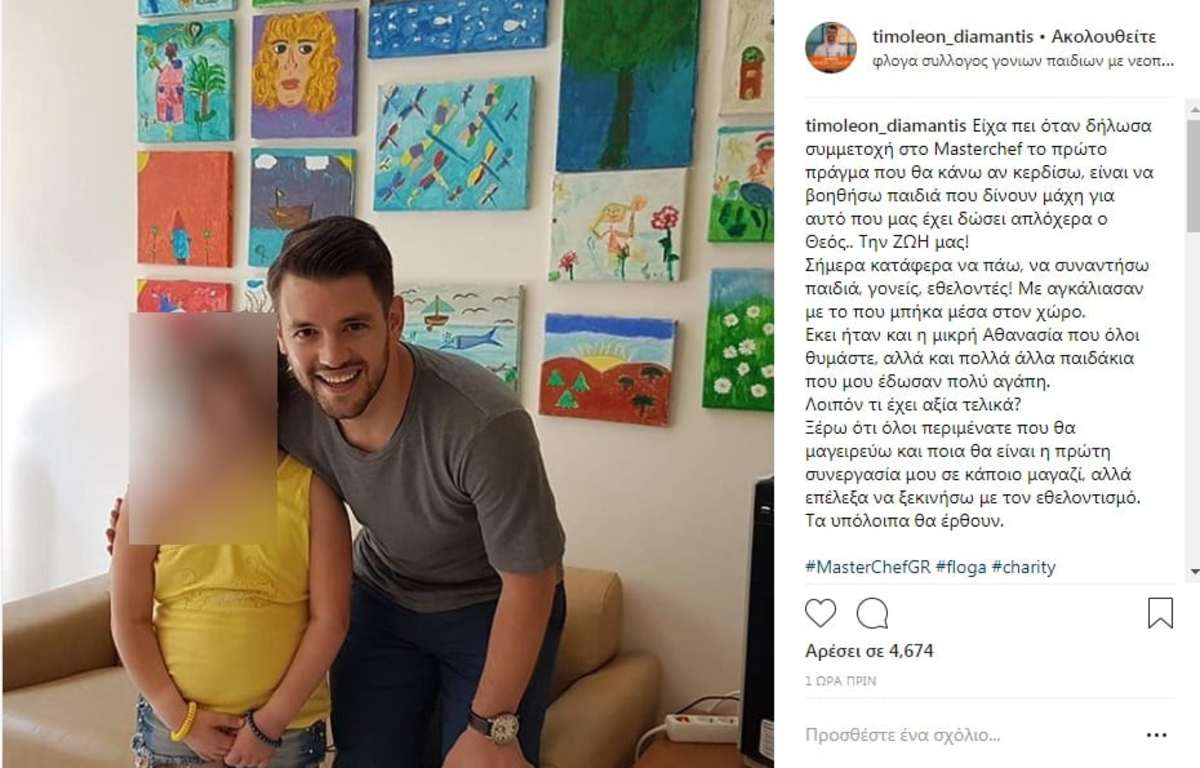Screen dimensions: 1200x768
Task: Open the #charity hashtag link
Action: click(1024, 567)
